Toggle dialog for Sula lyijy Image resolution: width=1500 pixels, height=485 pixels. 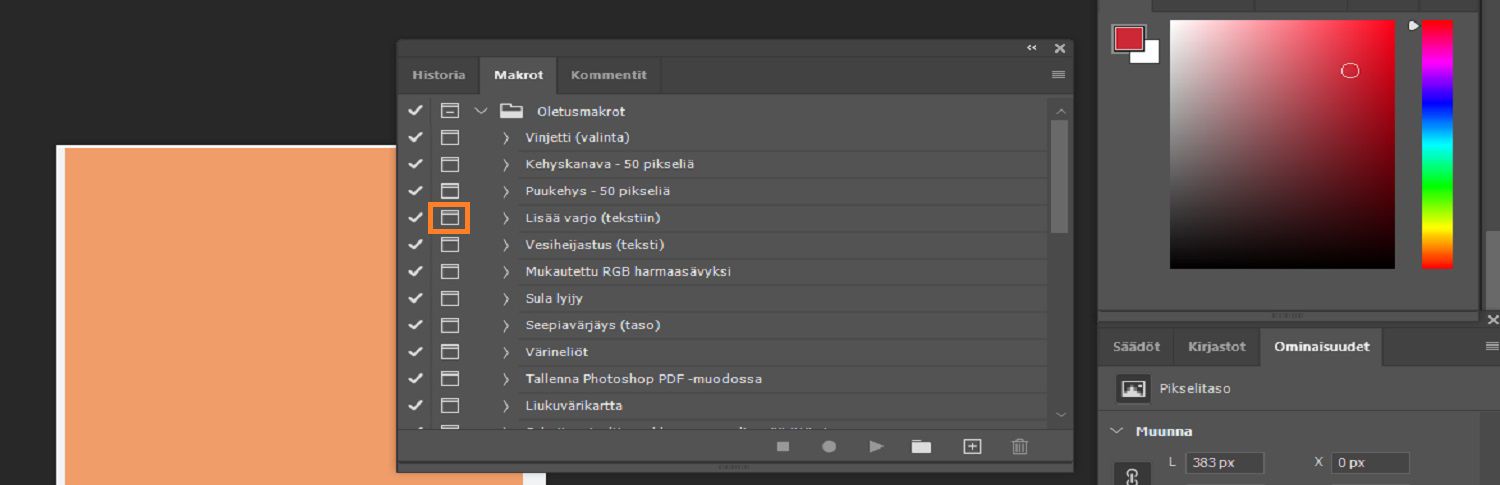(x=450, y=298)
